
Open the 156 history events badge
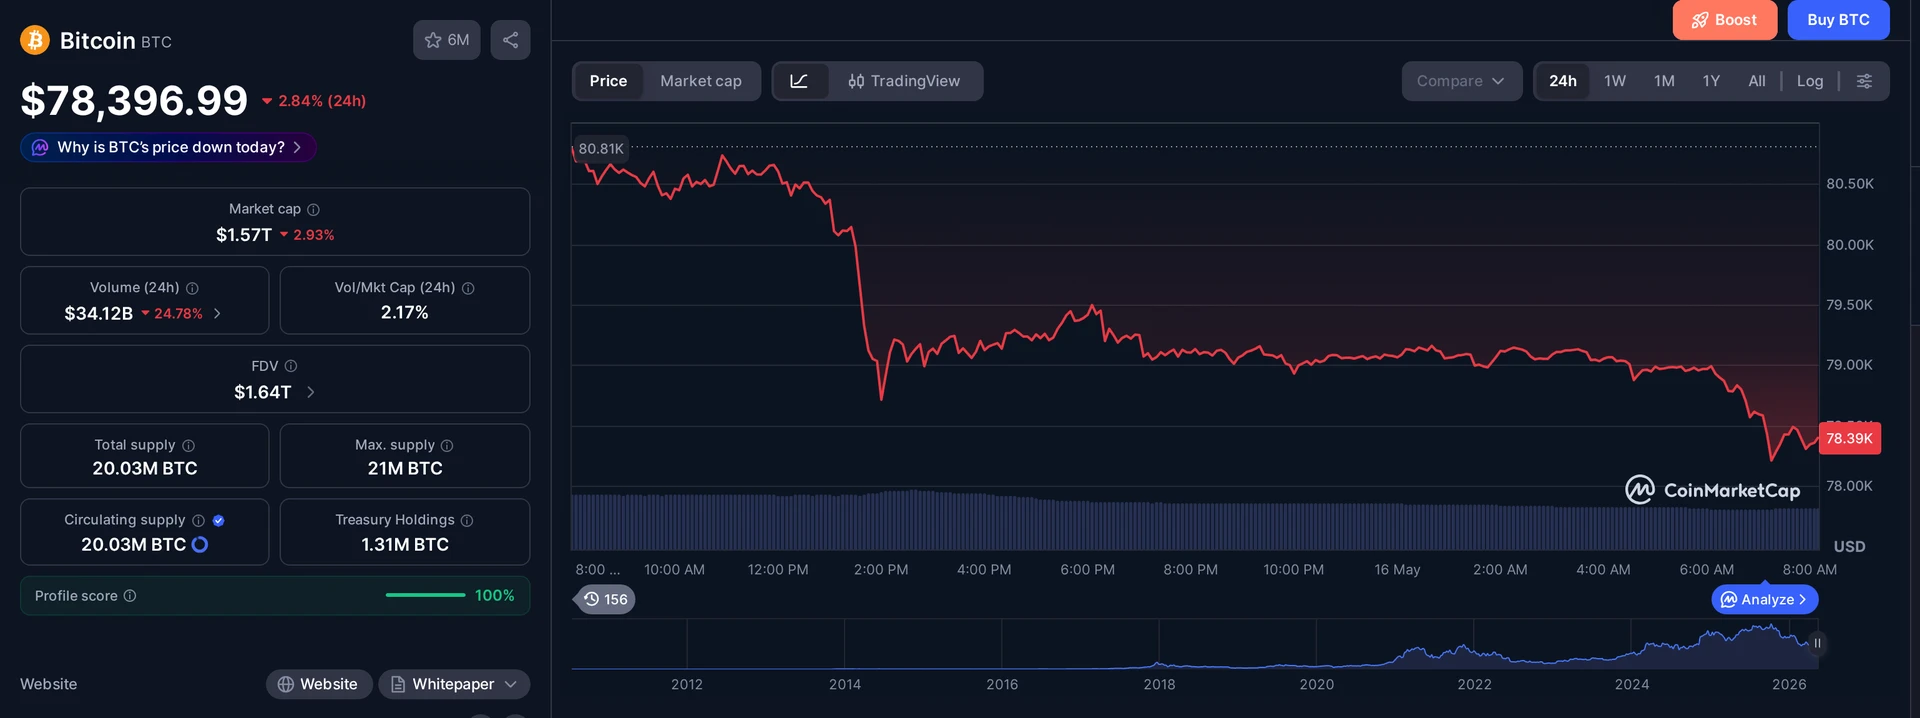click(x=606, y=599)
